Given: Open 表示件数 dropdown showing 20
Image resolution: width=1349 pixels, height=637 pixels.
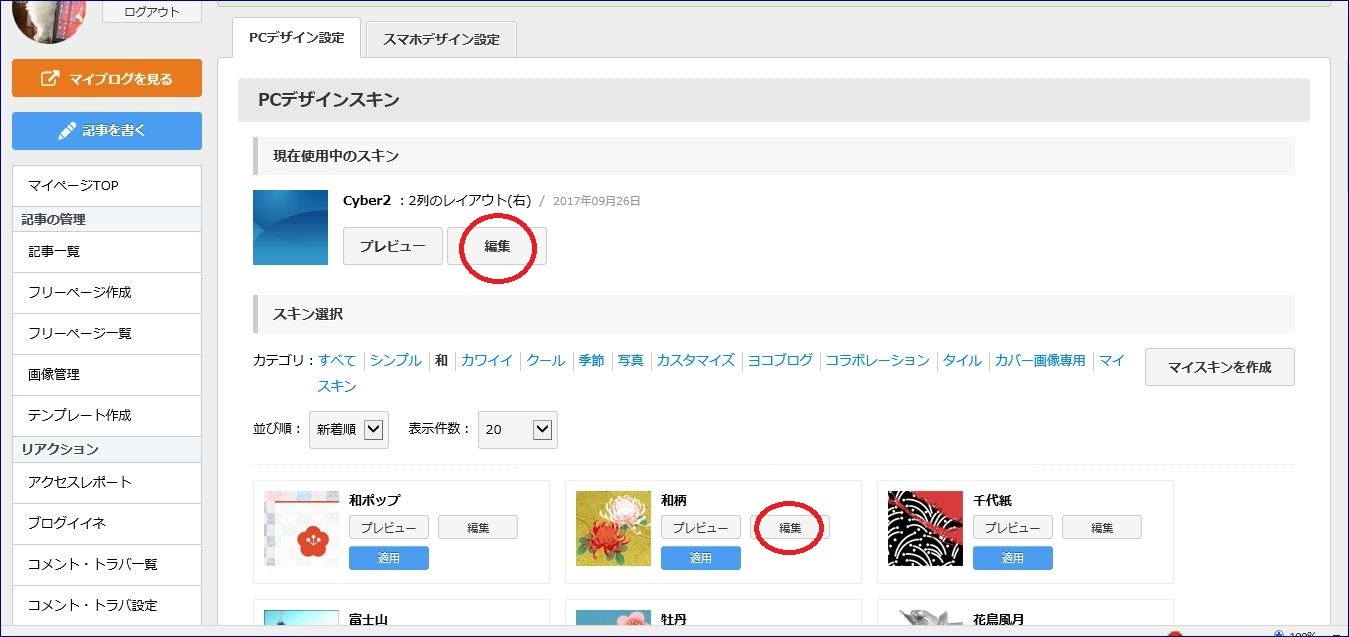Looking at the screenshot, I should [x=518, y=429].
